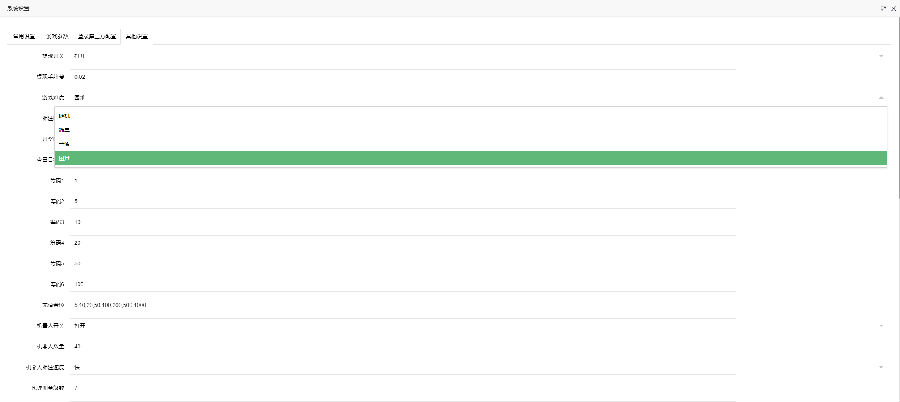Viewport: 900px width, 402px height.
Task: Select the second option in the open list
Action: (x=470, y=130)
